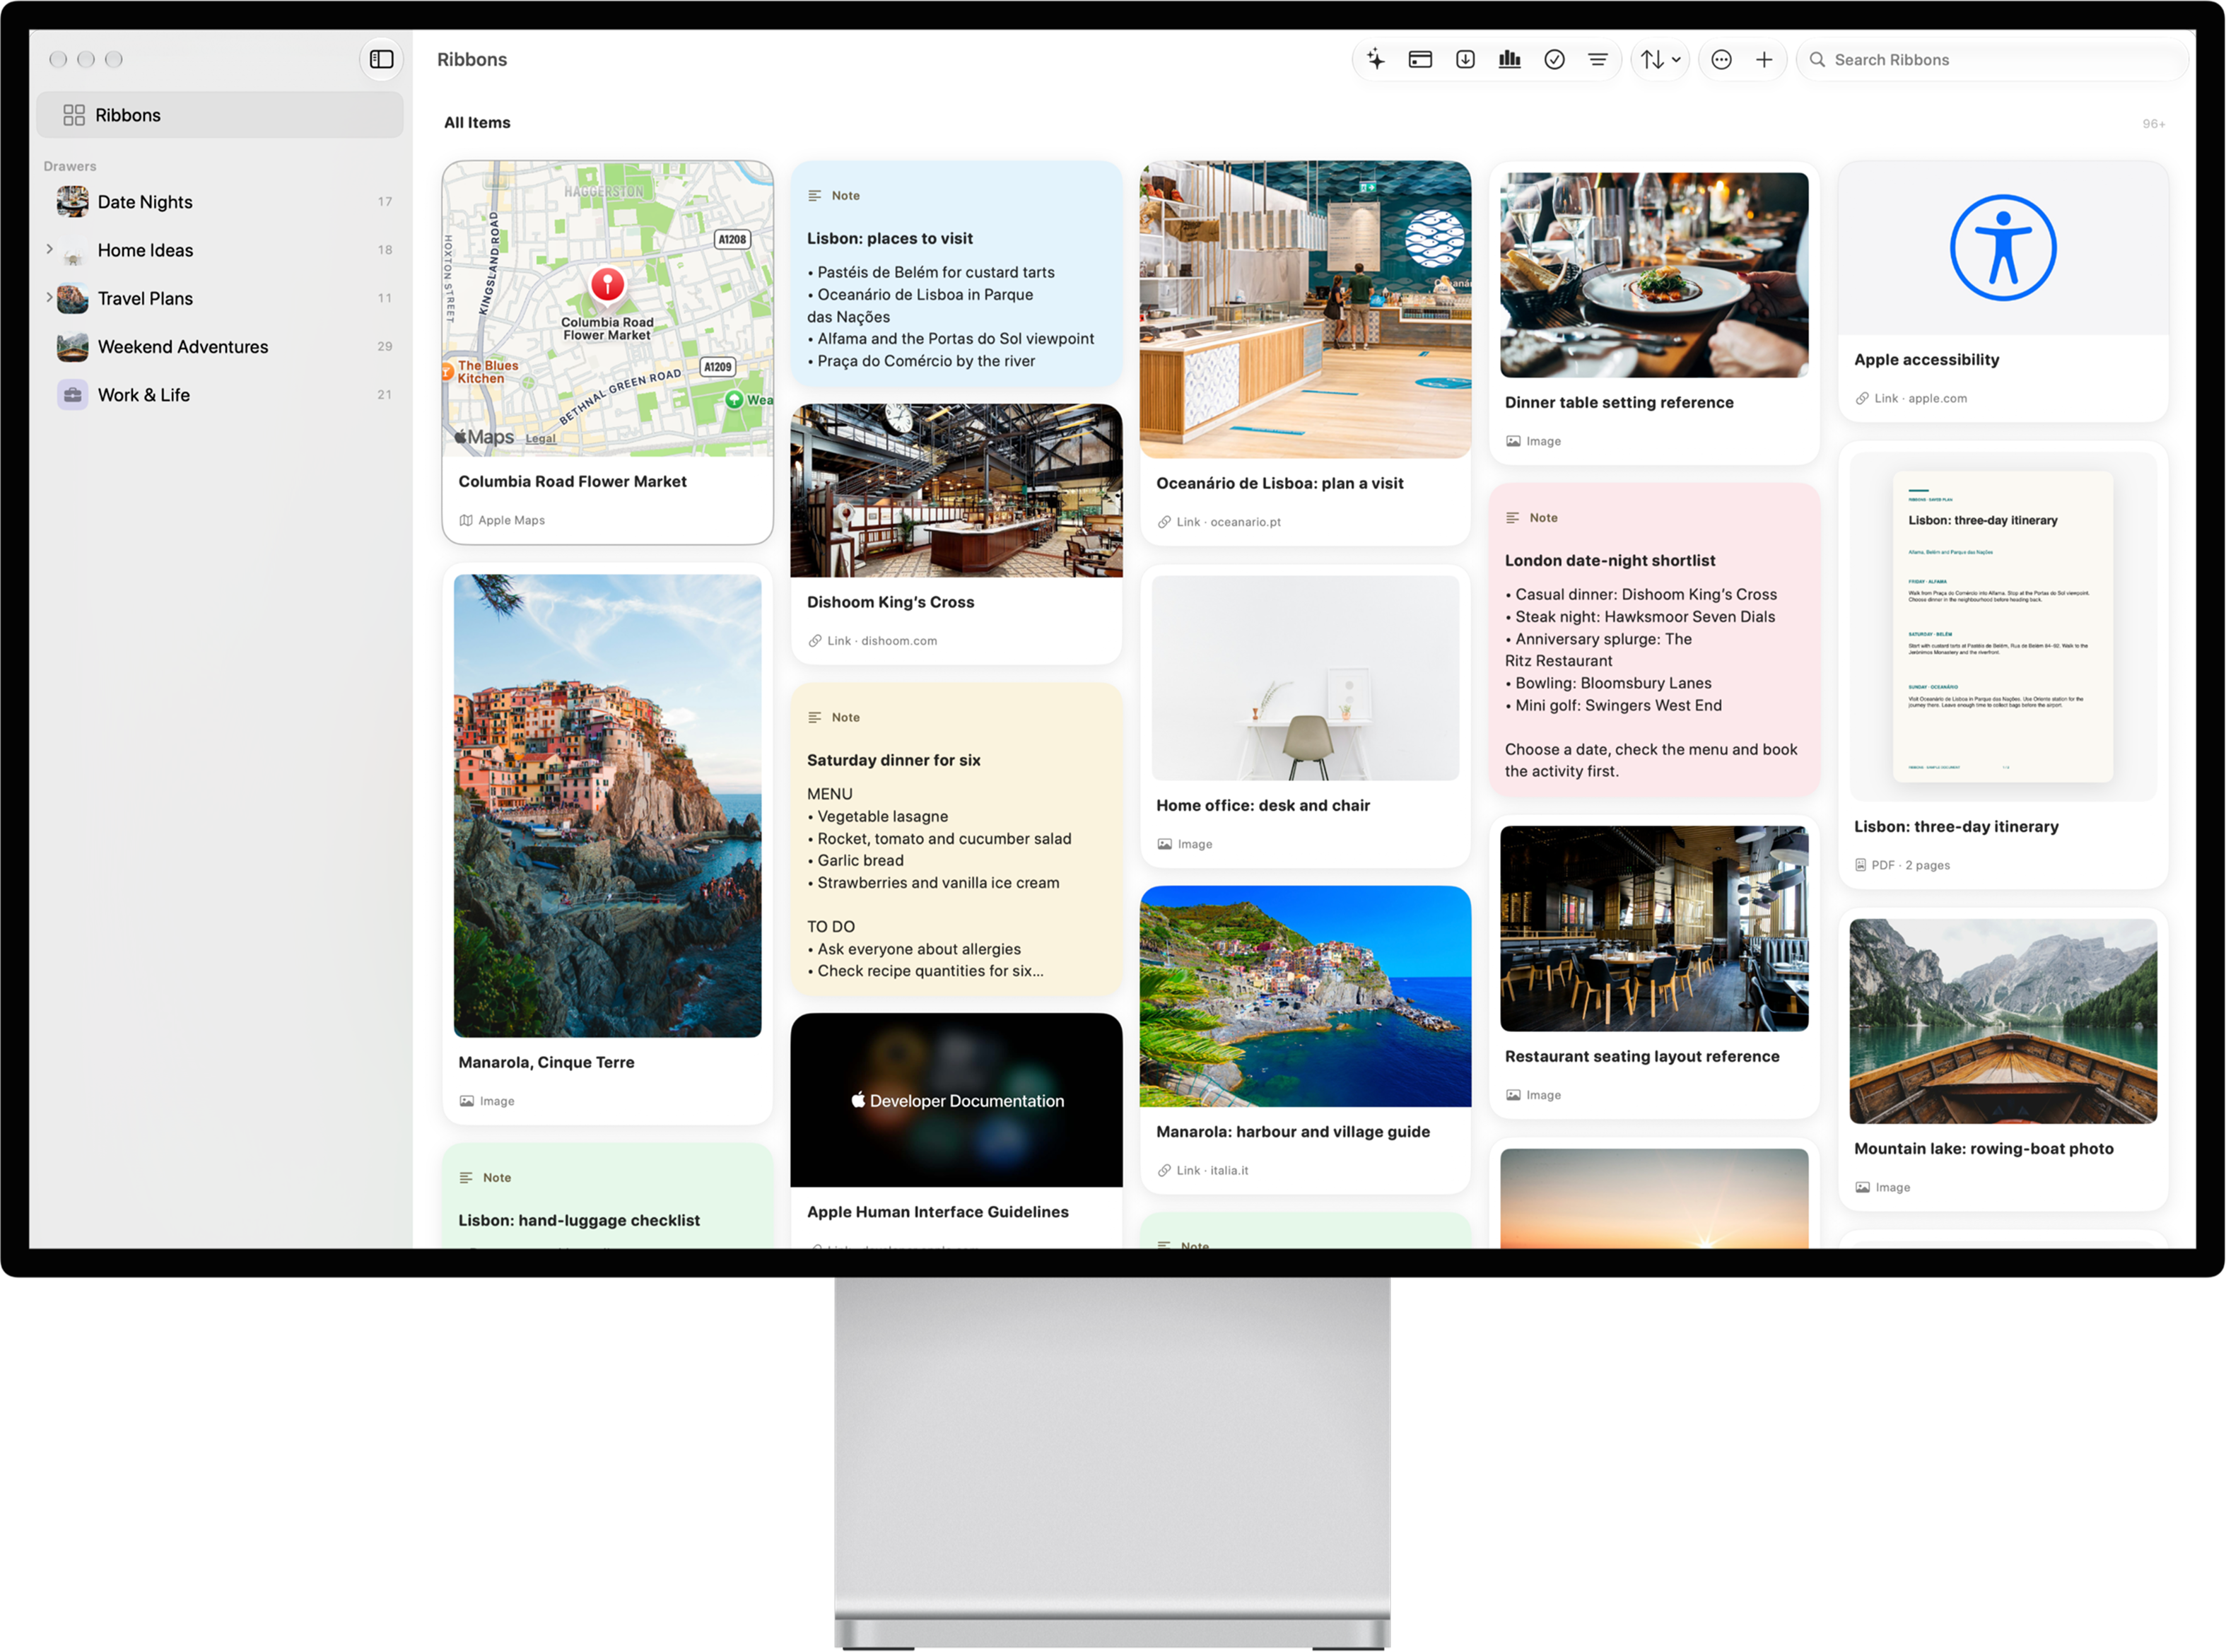Open the Home office desk and chair image
The height and width of the screenshot is (1652, 2226).
coord(1305,678)
